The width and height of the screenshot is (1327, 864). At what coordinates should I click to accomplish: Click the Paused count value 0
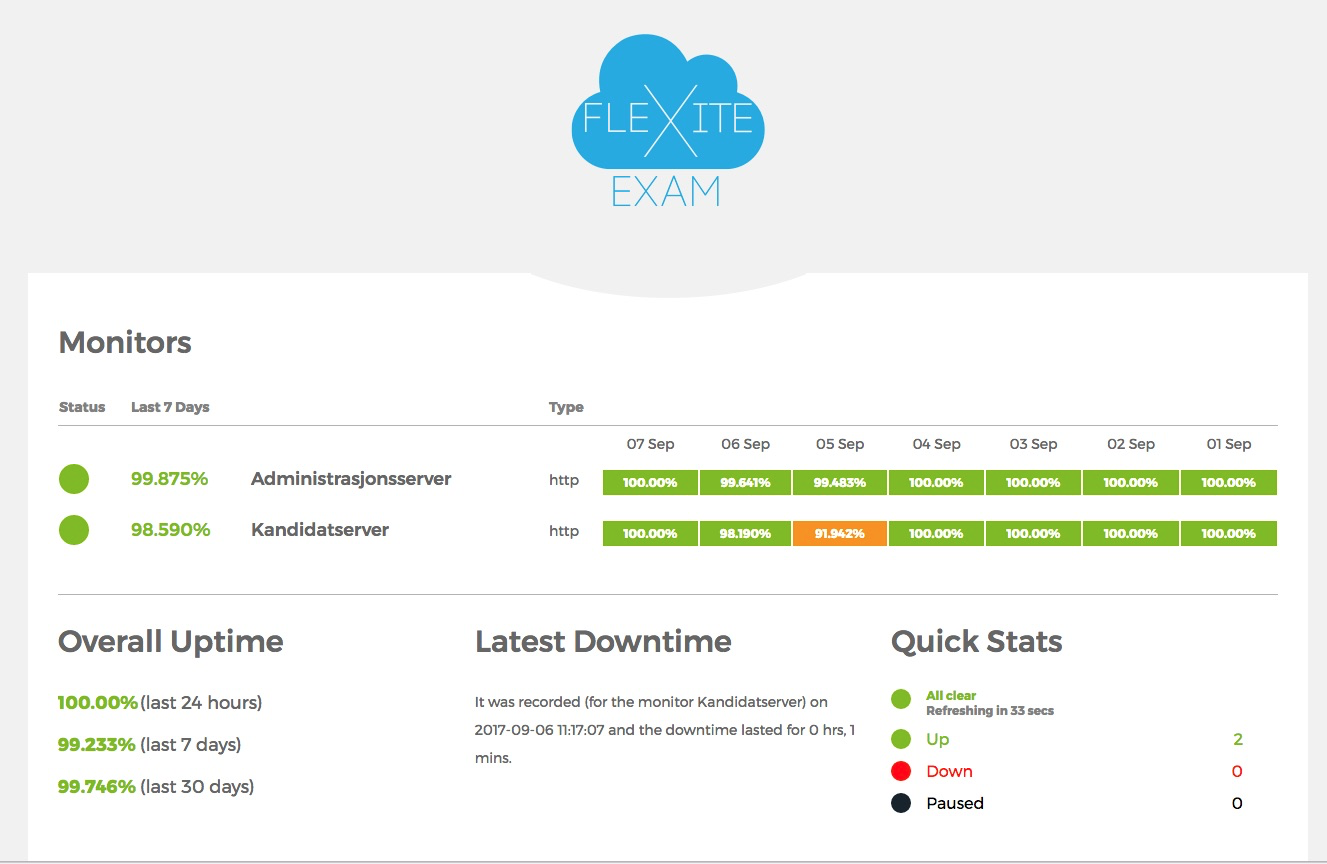pos(1237,803)
